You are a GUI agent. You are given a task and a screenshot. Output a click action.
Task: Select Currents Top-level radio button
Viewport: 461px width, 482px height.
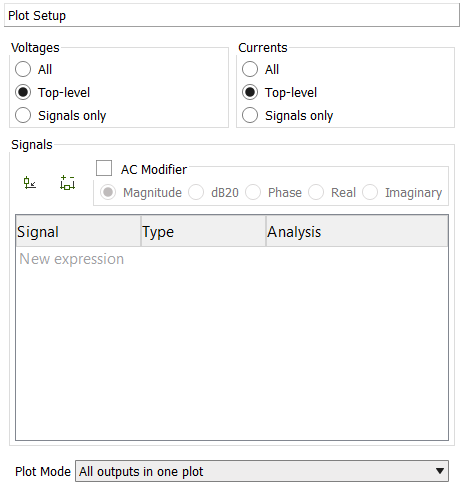250,92
